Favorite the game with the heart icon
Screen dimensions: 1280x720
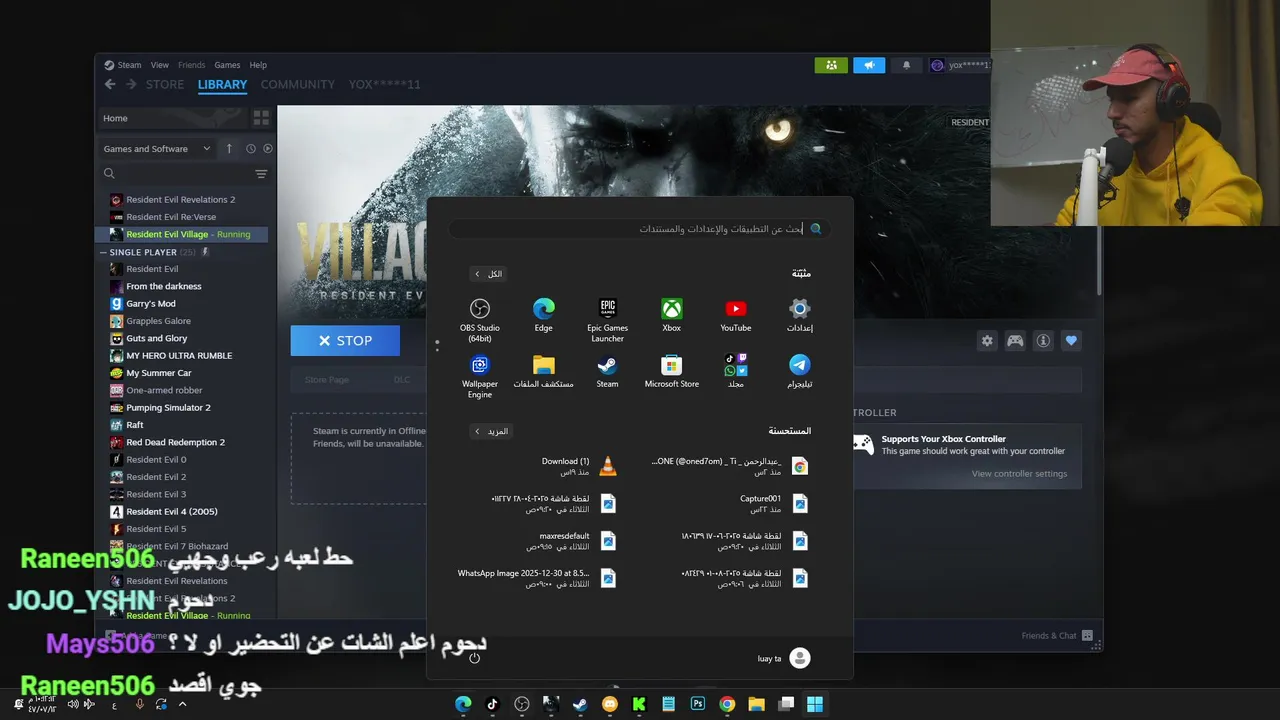(1071, 341)
